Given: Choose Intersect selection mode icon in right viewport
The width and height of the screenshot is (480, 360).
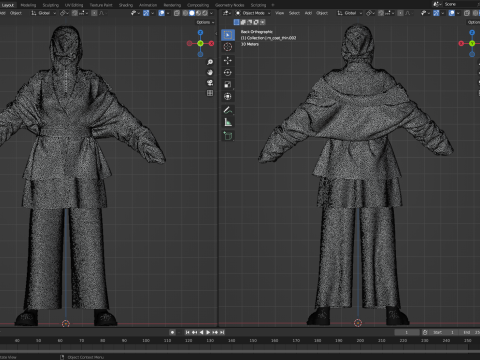Looking at the screenshot, I should tap(263, 22).
